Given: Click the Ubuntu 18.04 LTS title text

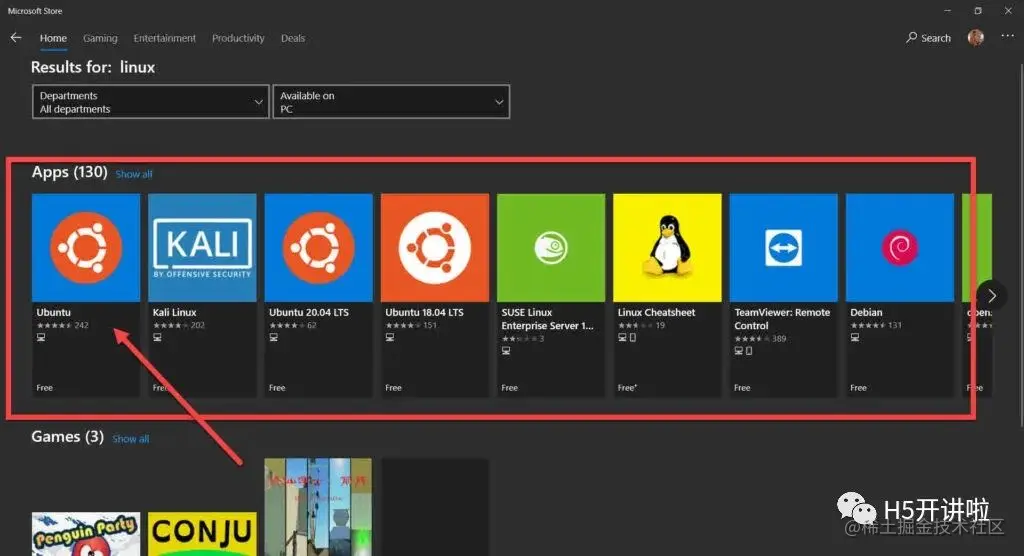Looking at the screenshot, I should pos(424,312).
